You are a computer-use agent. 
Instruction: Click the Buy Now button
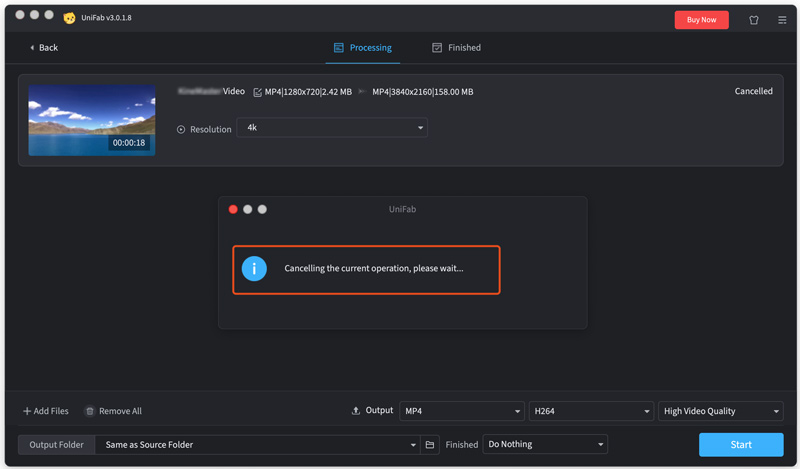(702, 20)
